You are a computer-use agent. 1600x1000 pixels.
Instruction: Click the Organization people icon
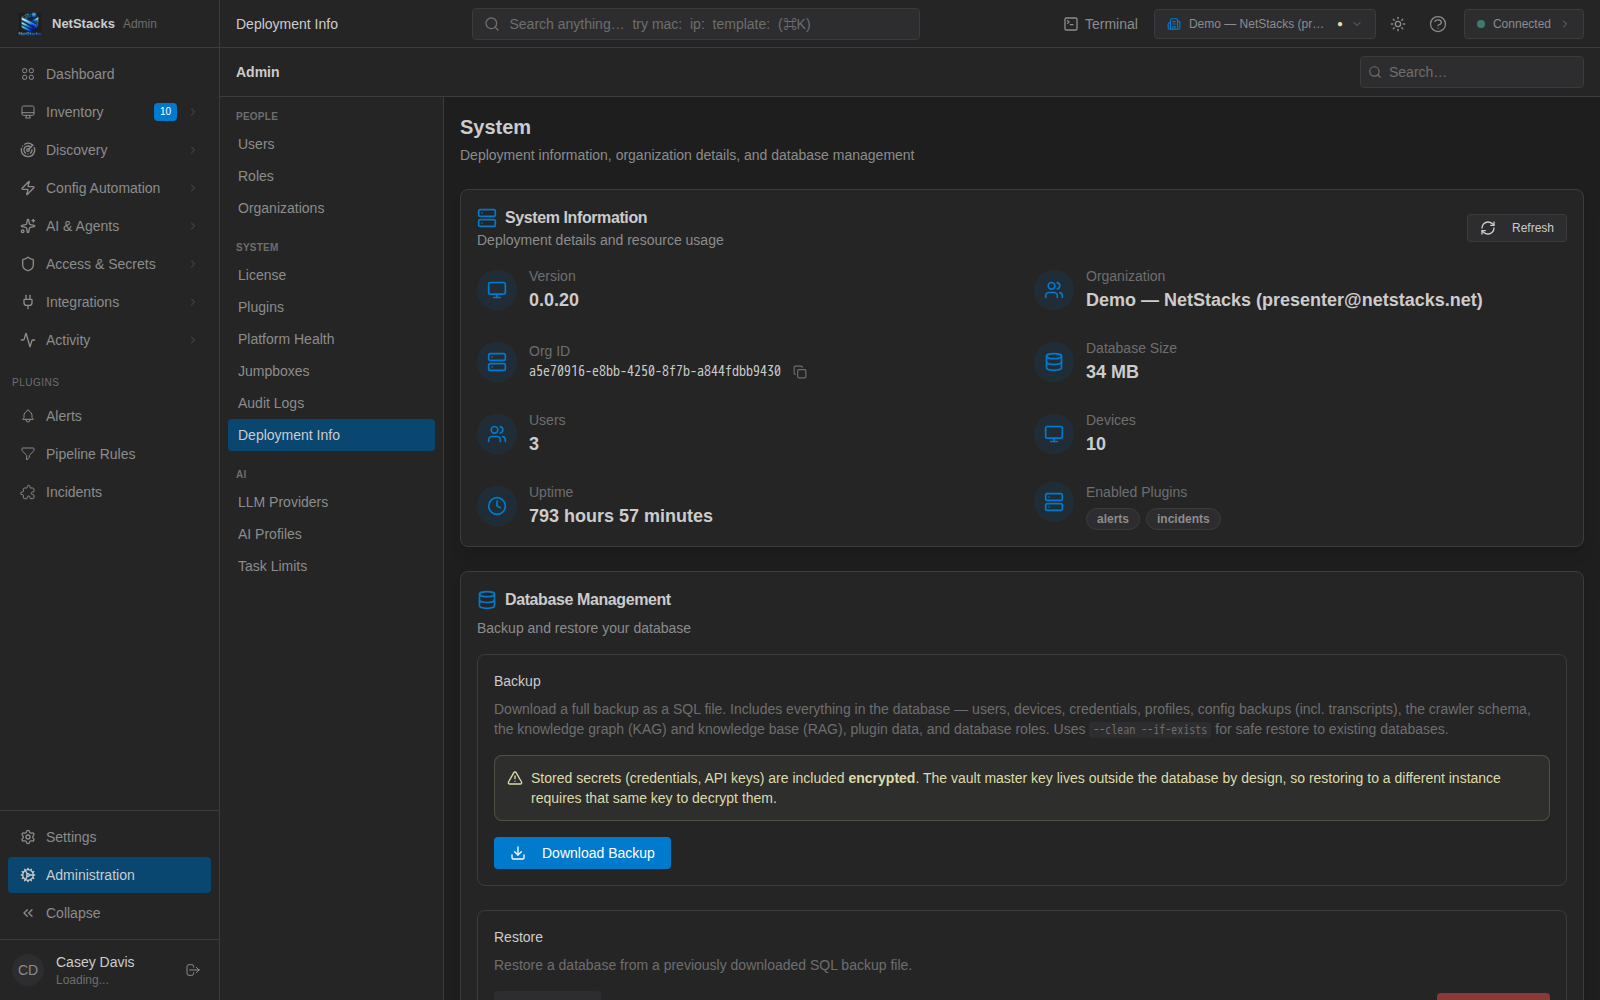[x=1054, y=290]
